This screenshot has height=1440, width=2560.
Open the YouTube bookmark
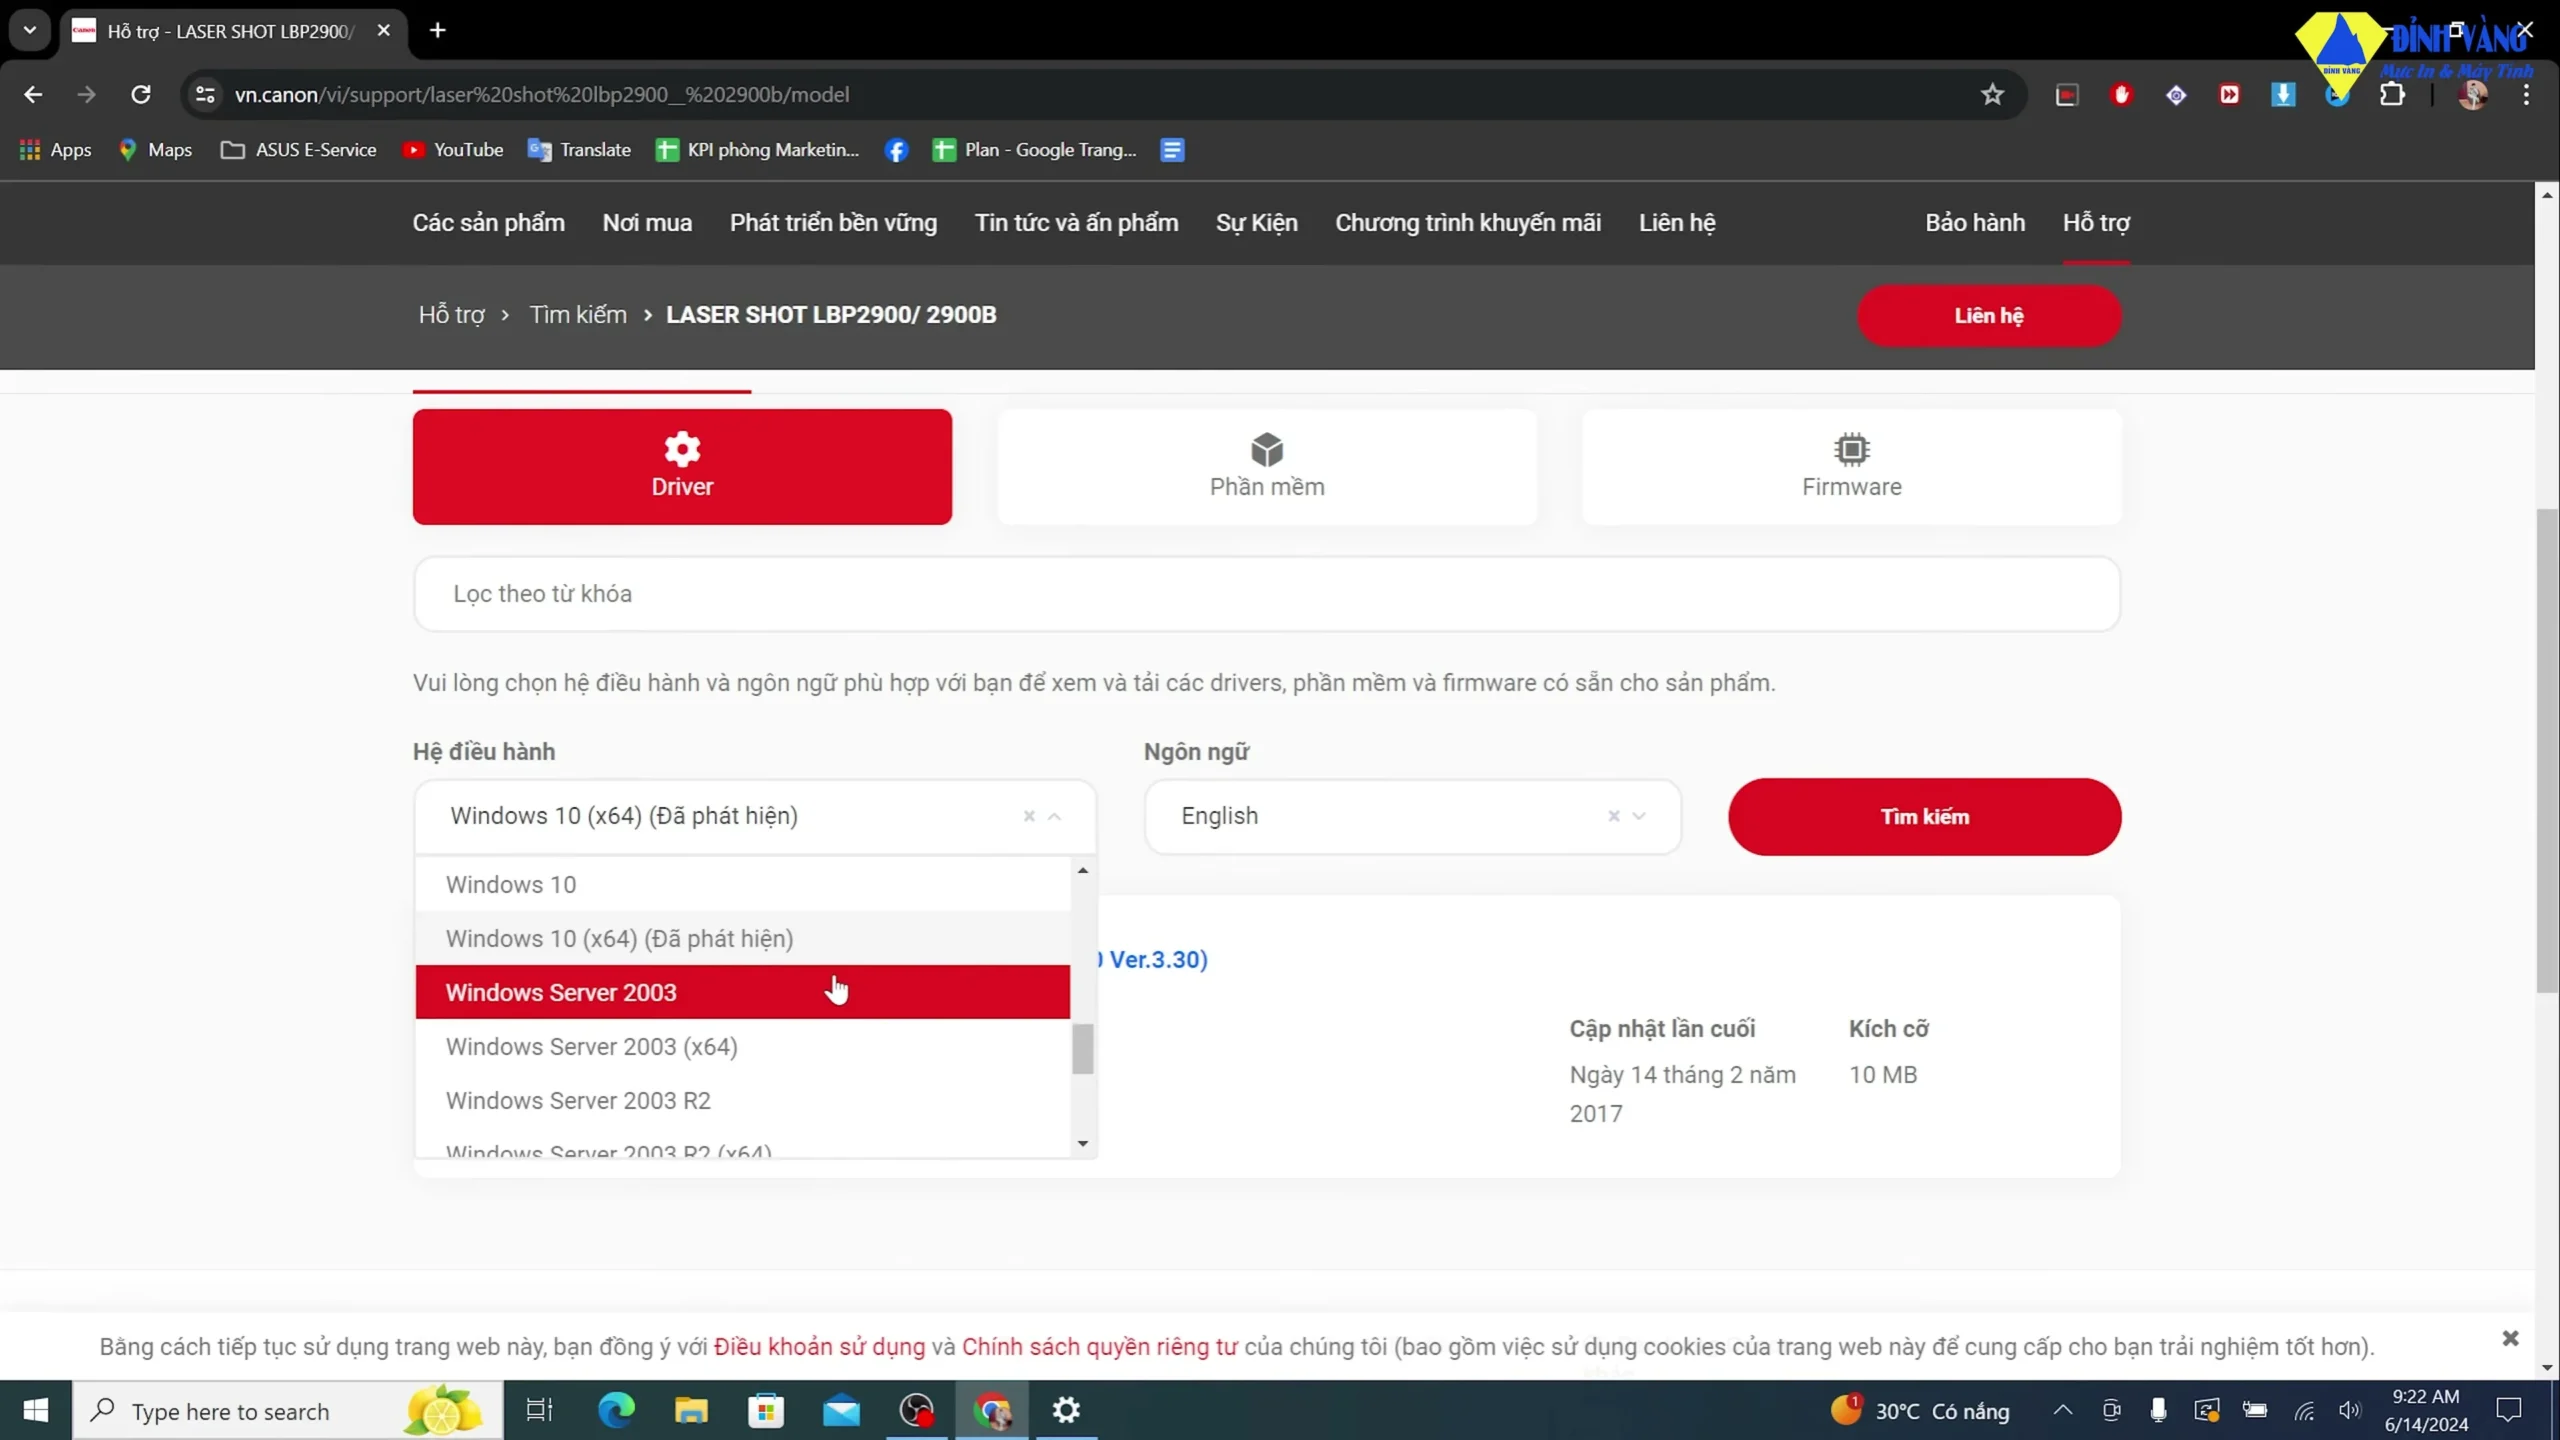(x=453, y=150)
